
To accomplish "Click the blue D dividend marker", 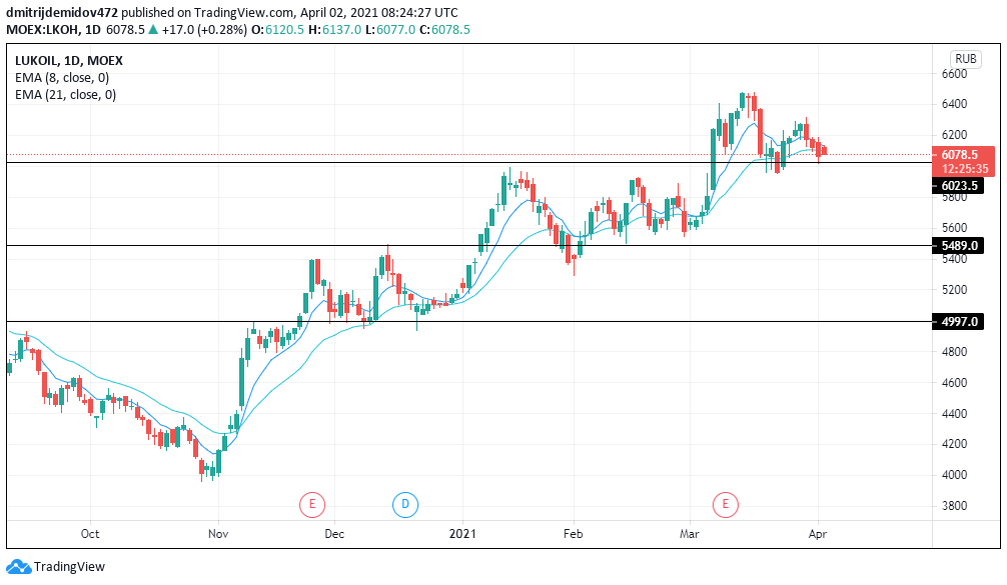I will tap(405, 504).
